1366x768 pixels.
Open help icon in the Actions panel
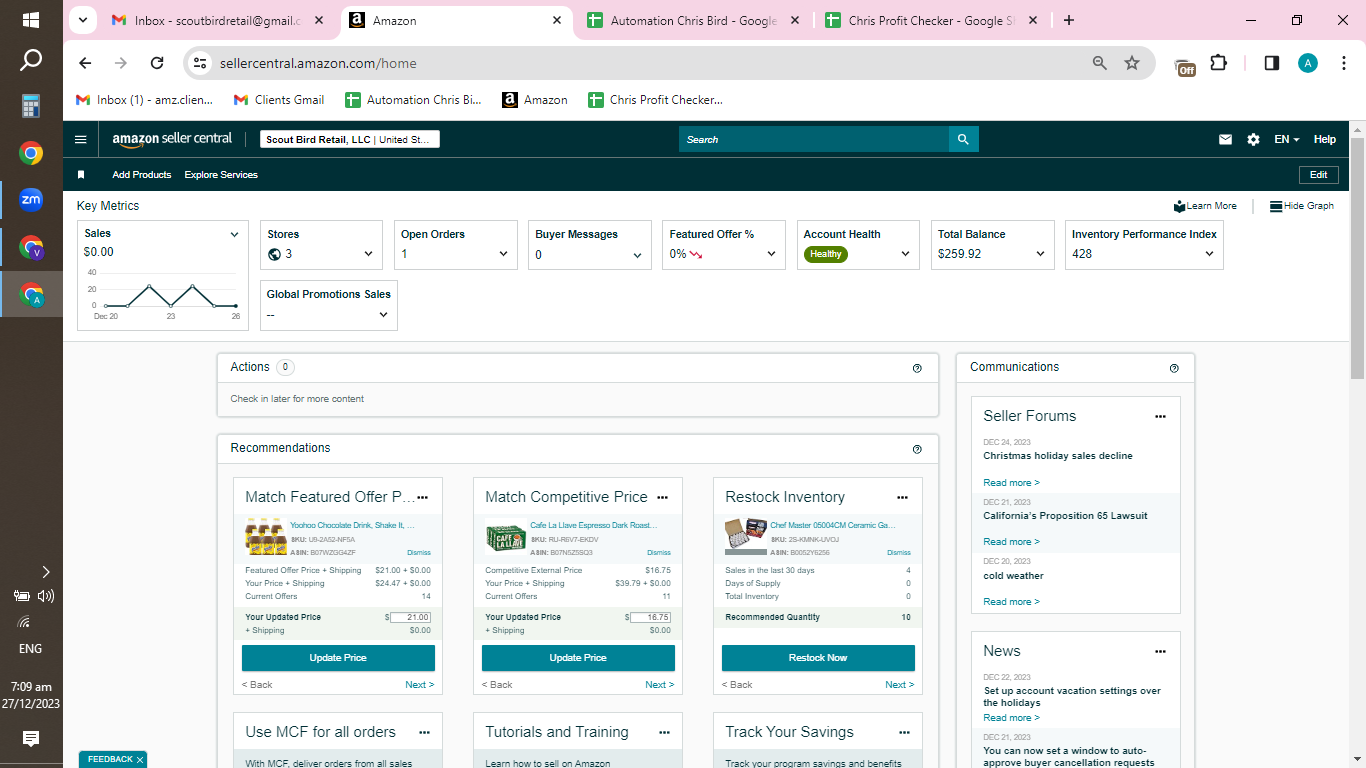click(x=917, y=368)
